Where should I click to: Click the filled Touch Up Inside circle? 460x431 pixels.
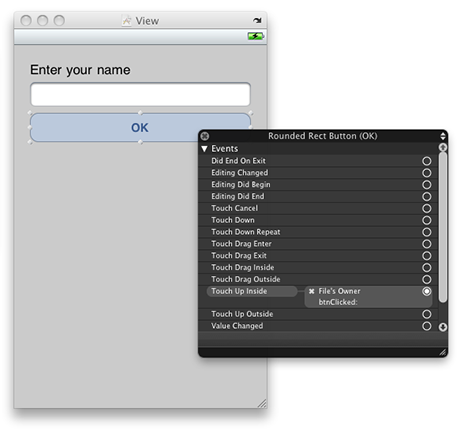[x=426, y=291]
